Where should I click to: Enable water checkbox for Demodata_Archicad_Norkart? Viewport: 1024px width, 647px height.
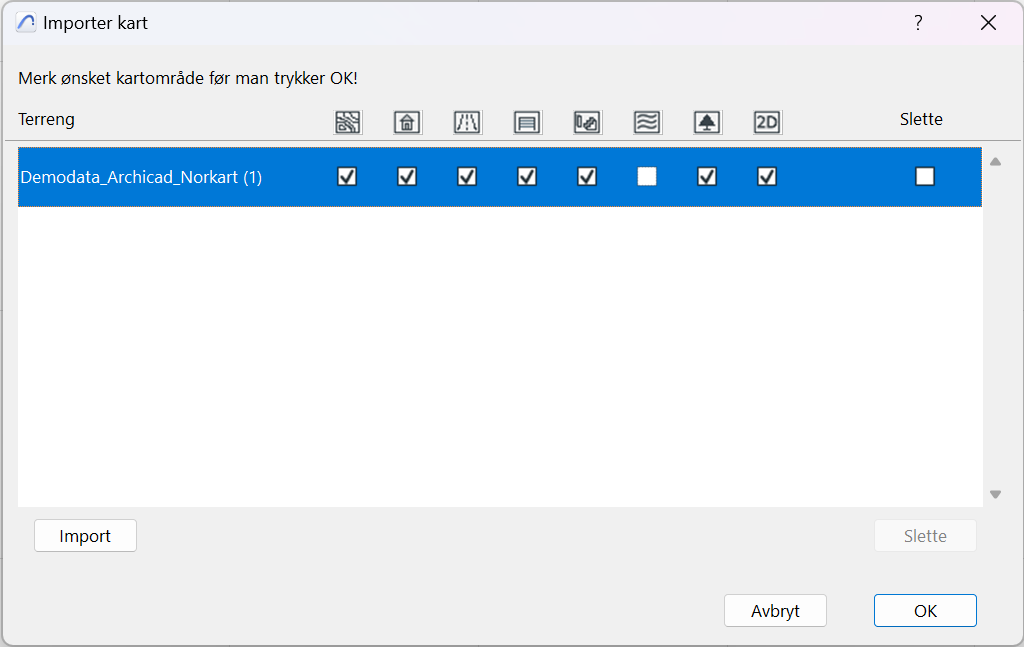coord(647,176)
